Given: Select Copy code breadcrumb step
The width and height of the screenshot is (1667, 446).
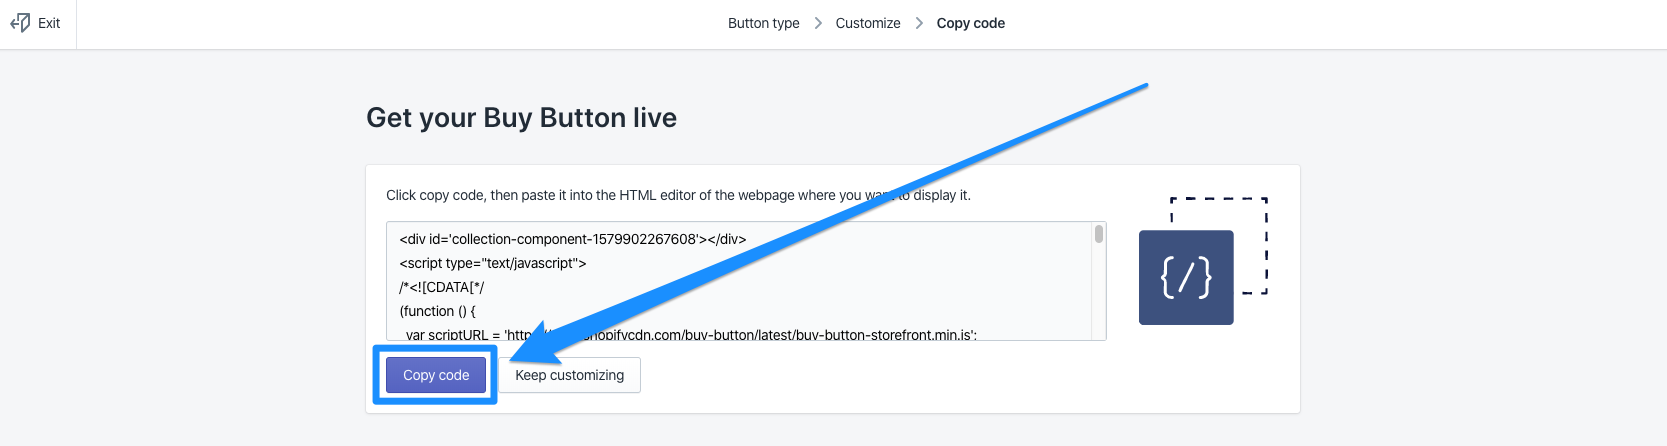Looking at the screenshot, I should coord(970,23).
